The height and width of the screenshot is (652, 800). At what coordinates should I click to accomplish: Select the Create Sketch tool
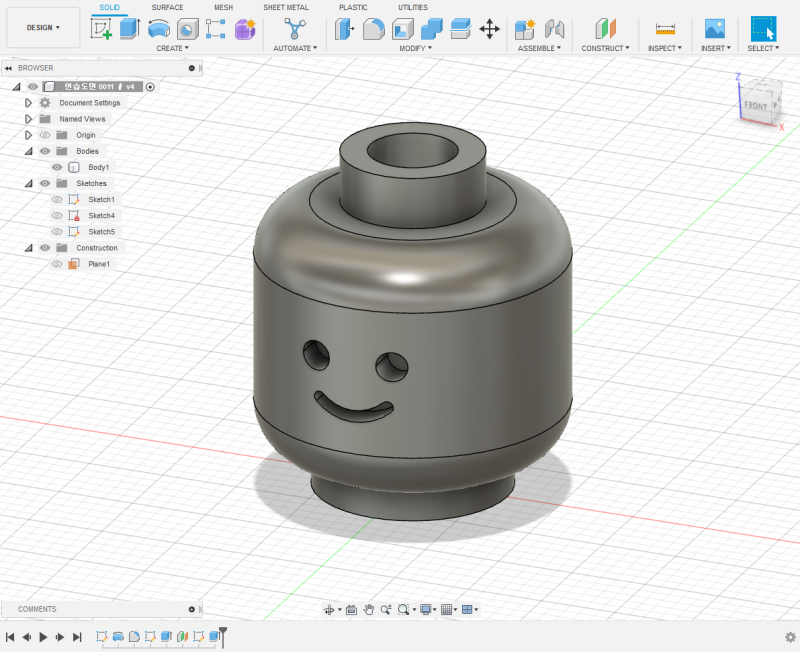coord(101,28)
